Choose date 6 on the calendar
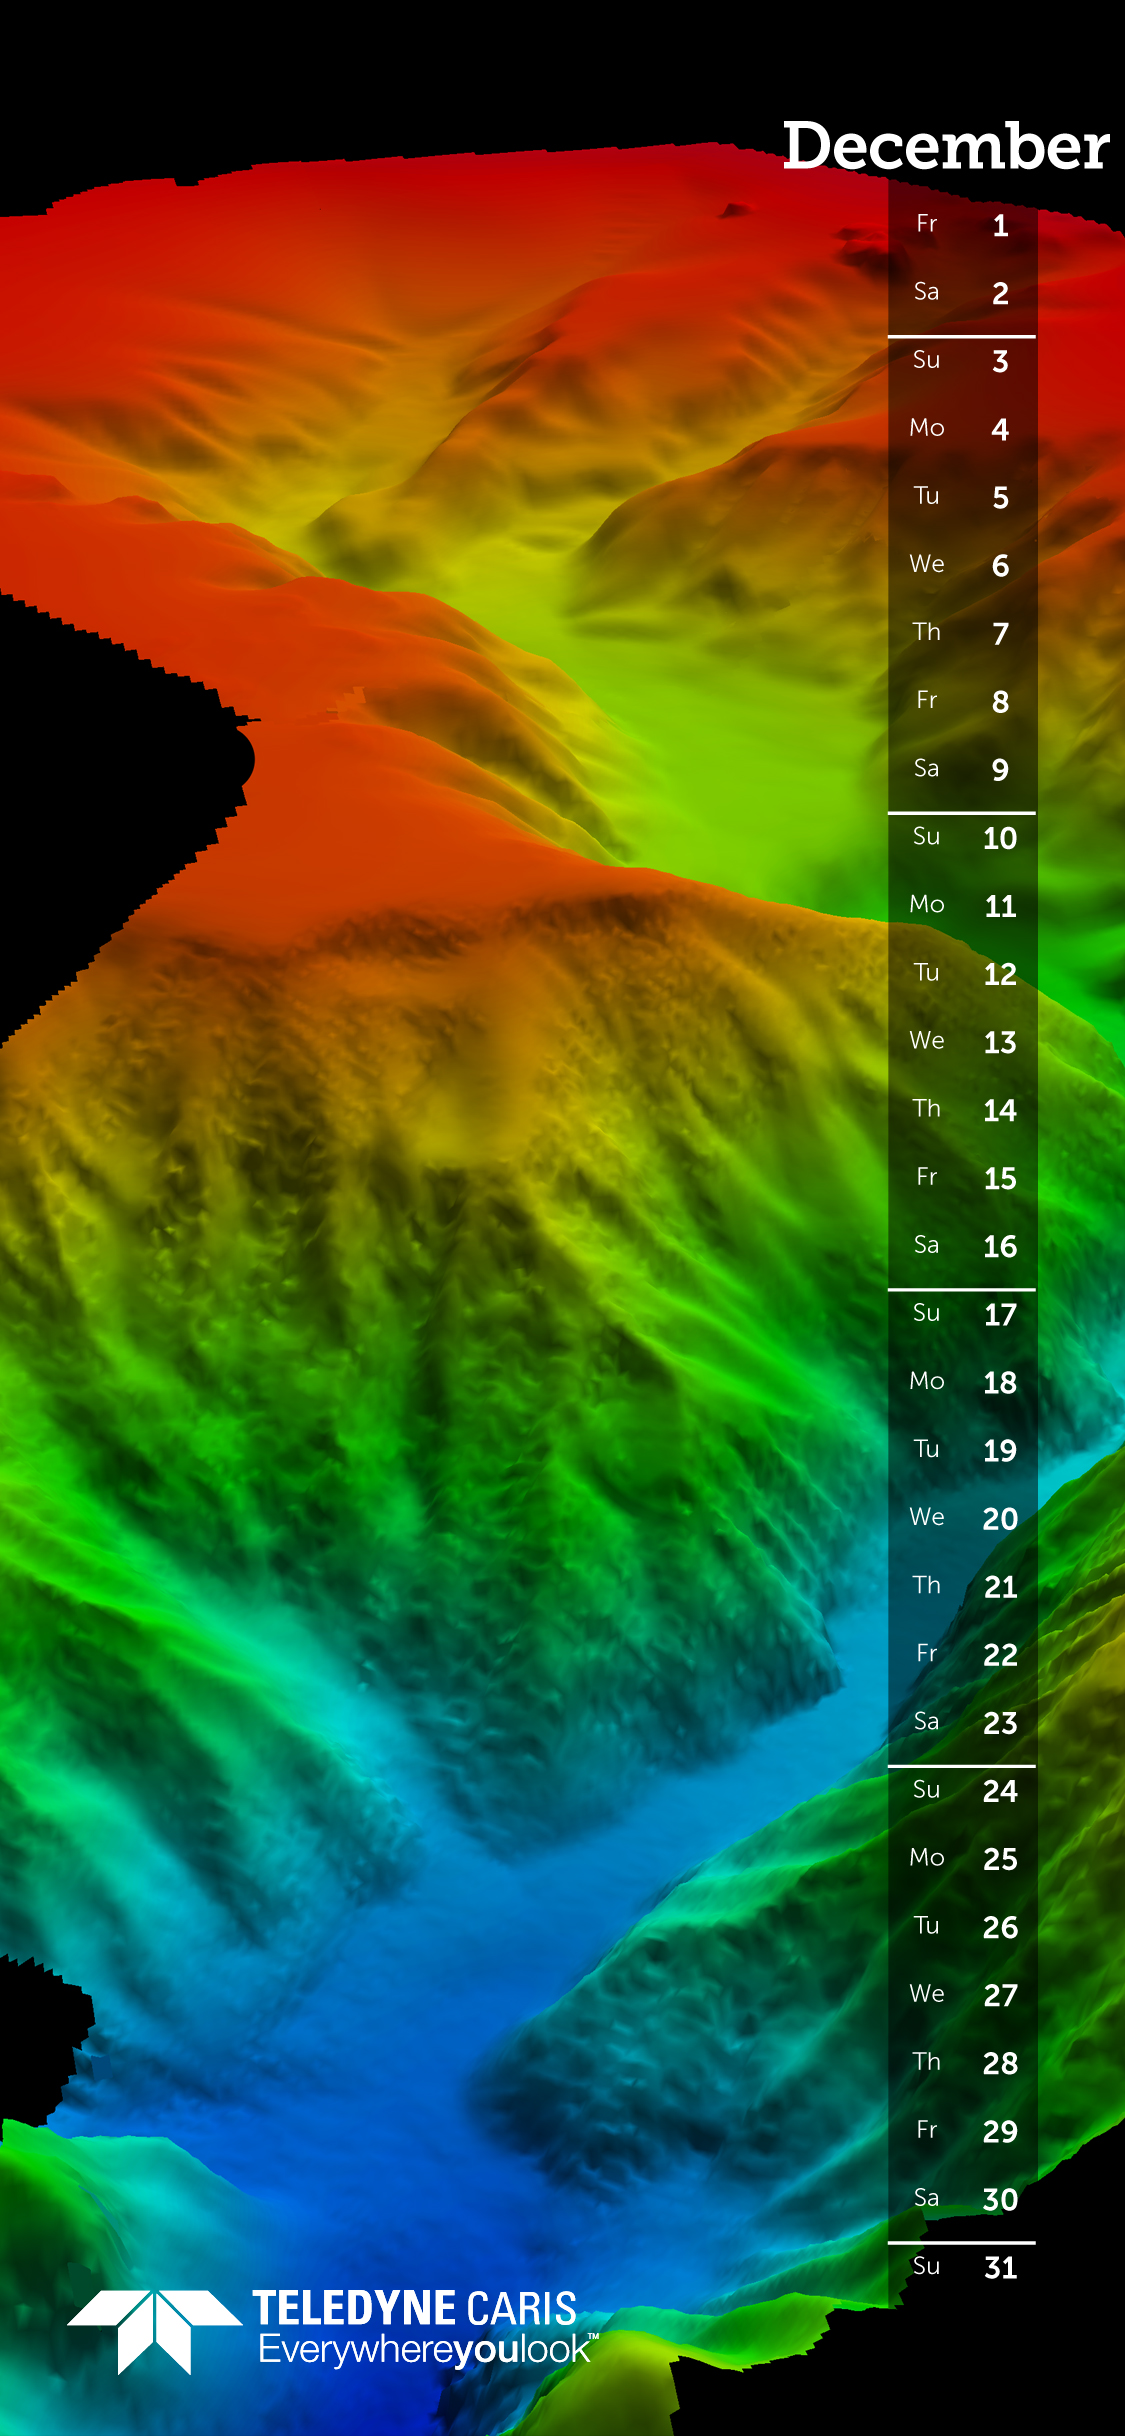Screen dimensions: 1125x2436 [962, 565]
